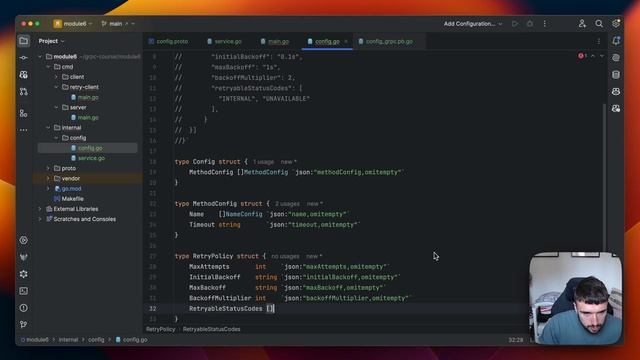640x360 pixels.
Task: Expand the proto folder
Action: (49, 168)
